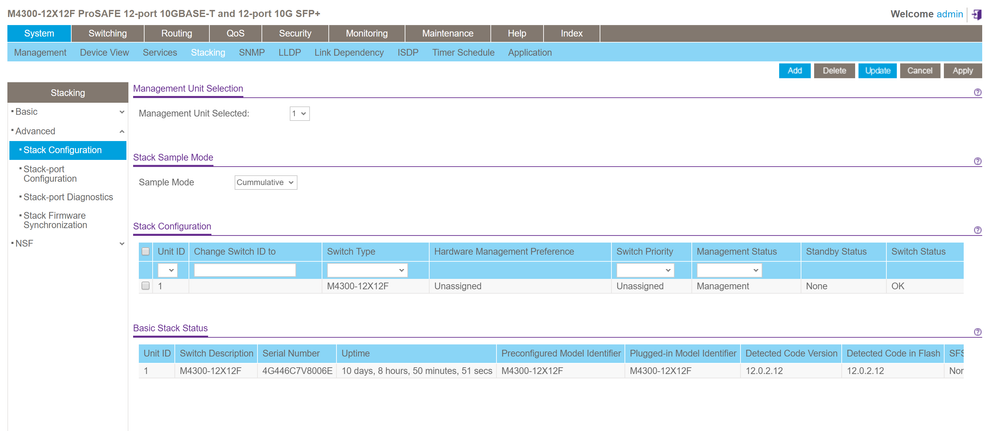Open the Sample Mode Cummulative dropdown
The height and width of the screenshot is (431, 999).
point(266,182)
